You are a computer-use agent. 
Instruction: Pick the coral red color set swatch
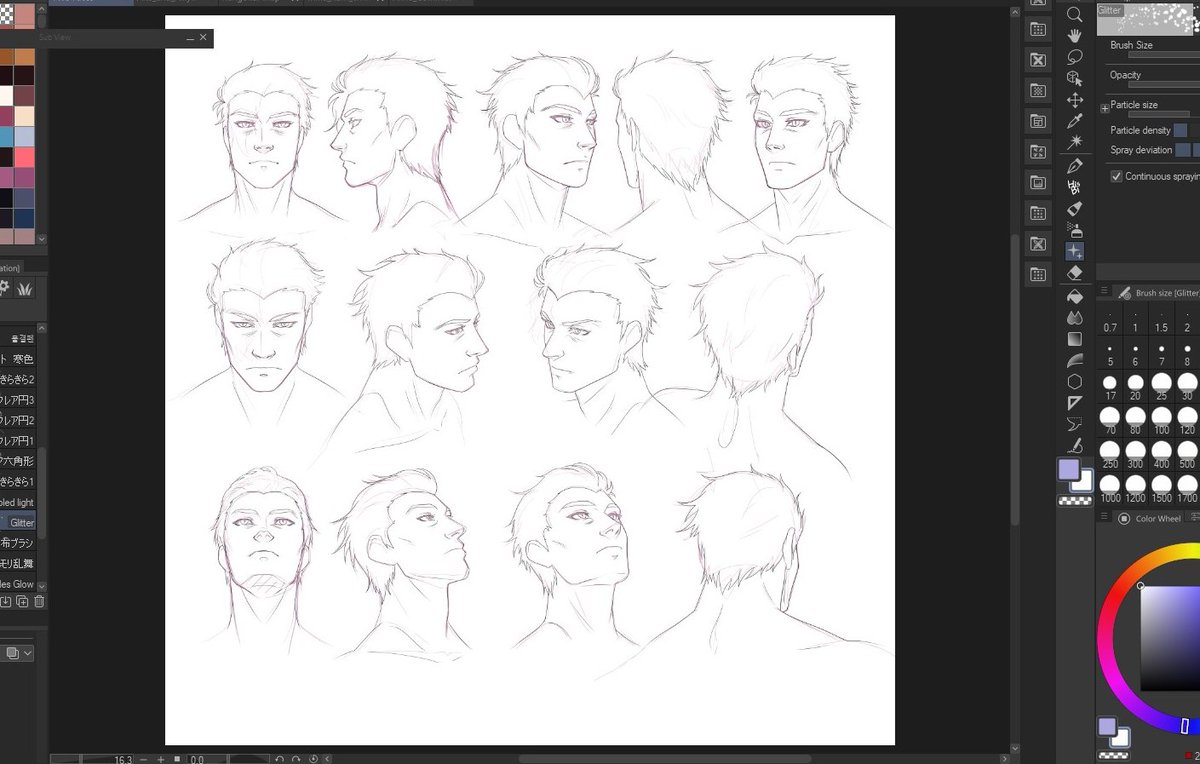(x=24, y=157)
